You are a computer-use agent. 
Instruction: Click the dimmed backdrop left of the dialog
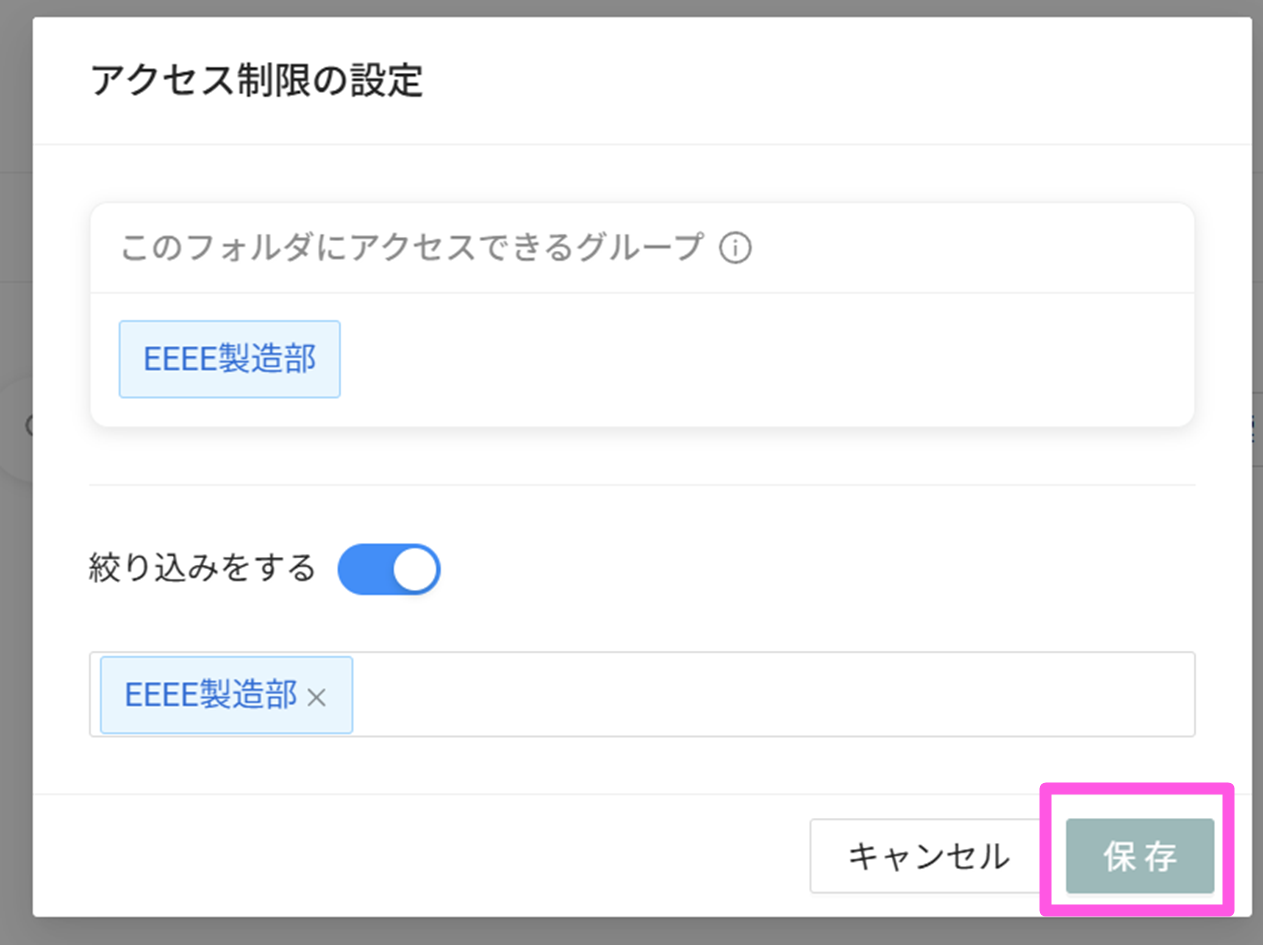(x=15, y=600)
